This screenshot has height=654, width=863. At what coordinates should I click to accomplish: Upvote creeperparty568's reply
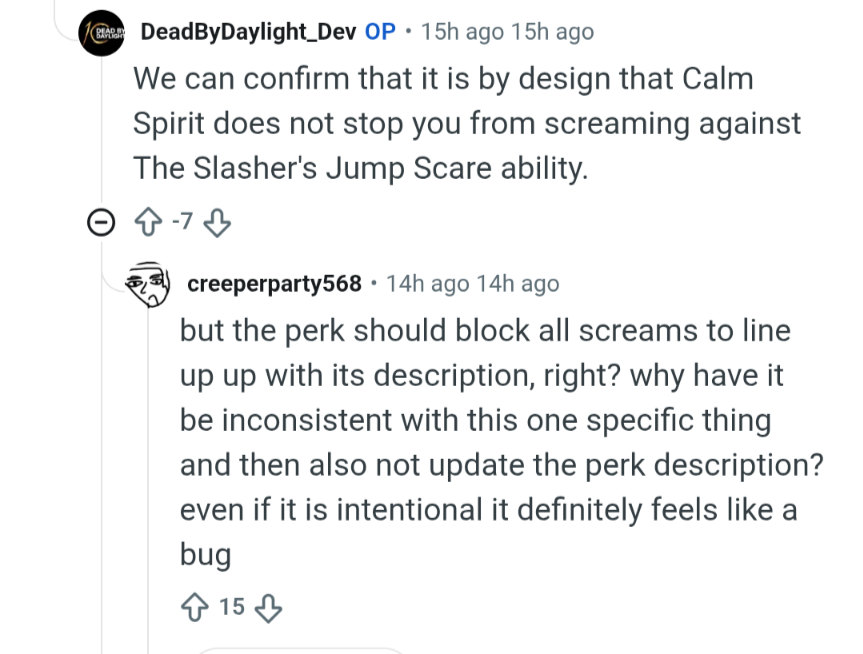click(194, 607)
